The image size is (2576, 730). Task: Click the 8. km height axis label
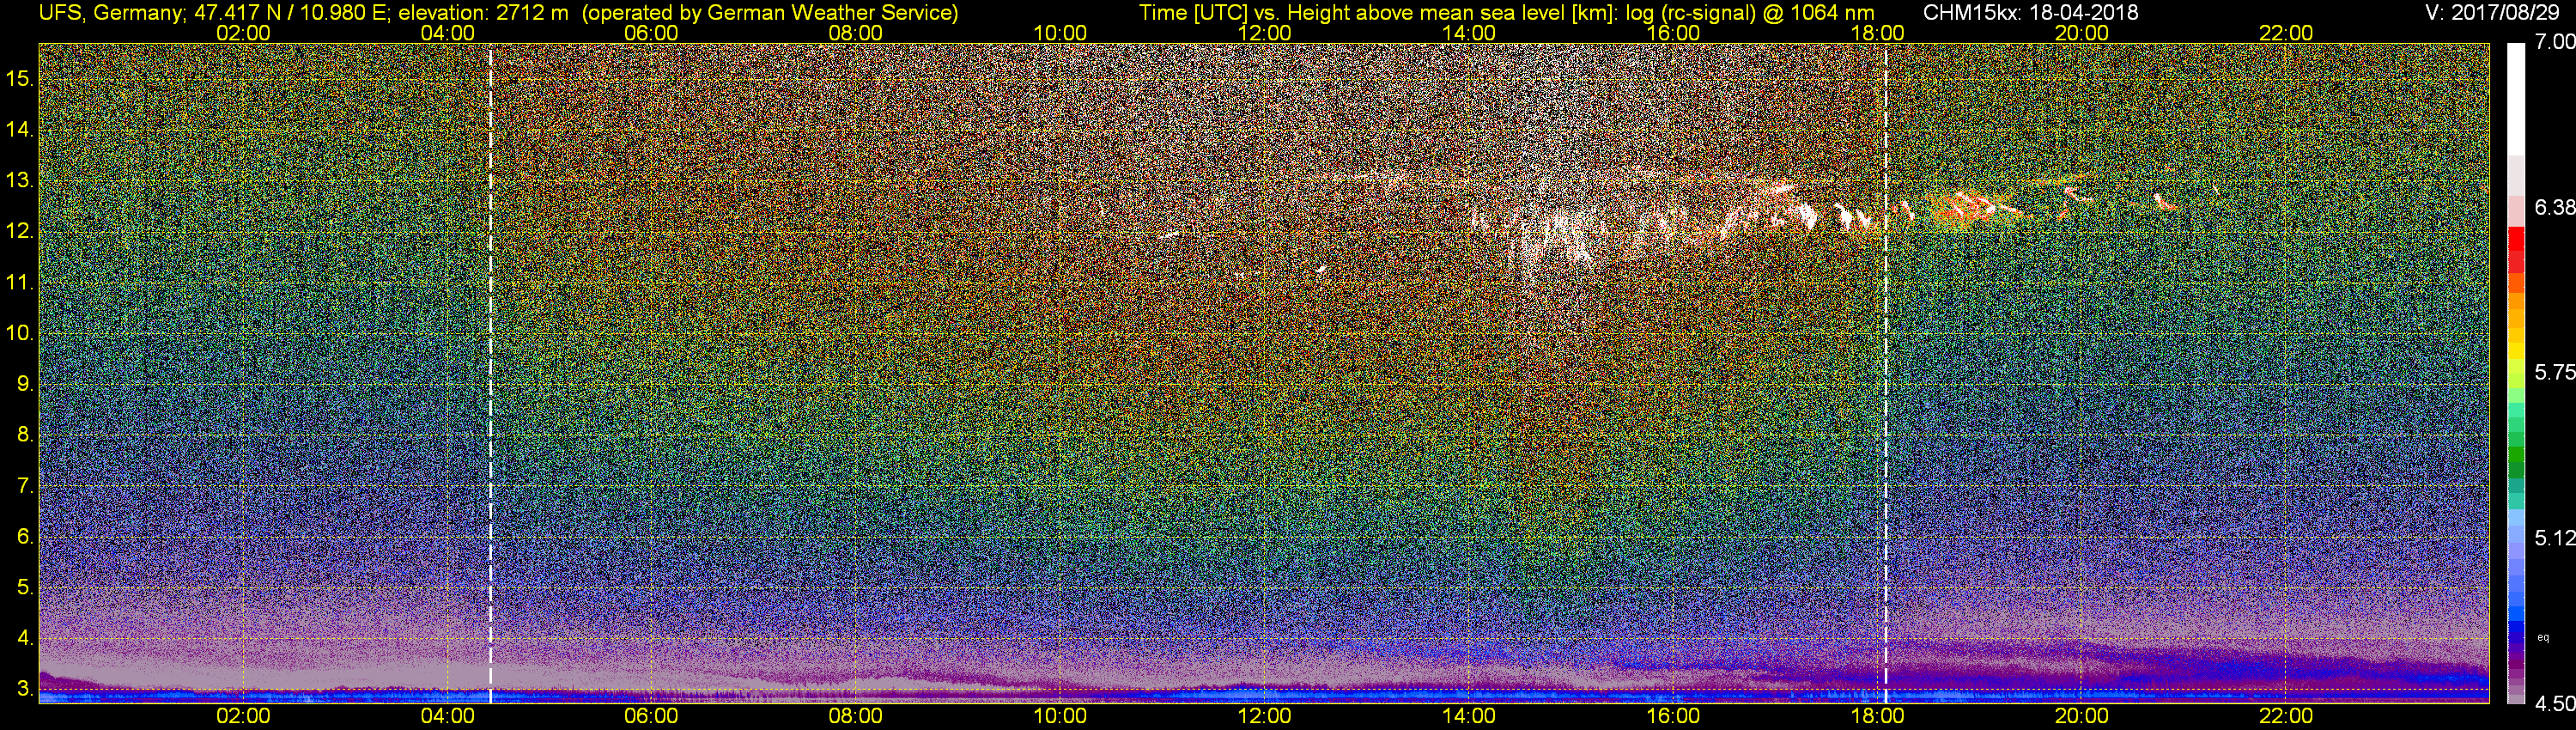pos(25,435)
